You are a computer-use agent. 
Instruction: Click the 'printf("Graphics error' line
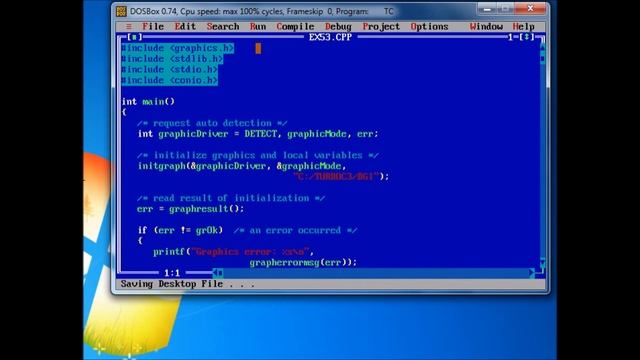pos(233,252)
